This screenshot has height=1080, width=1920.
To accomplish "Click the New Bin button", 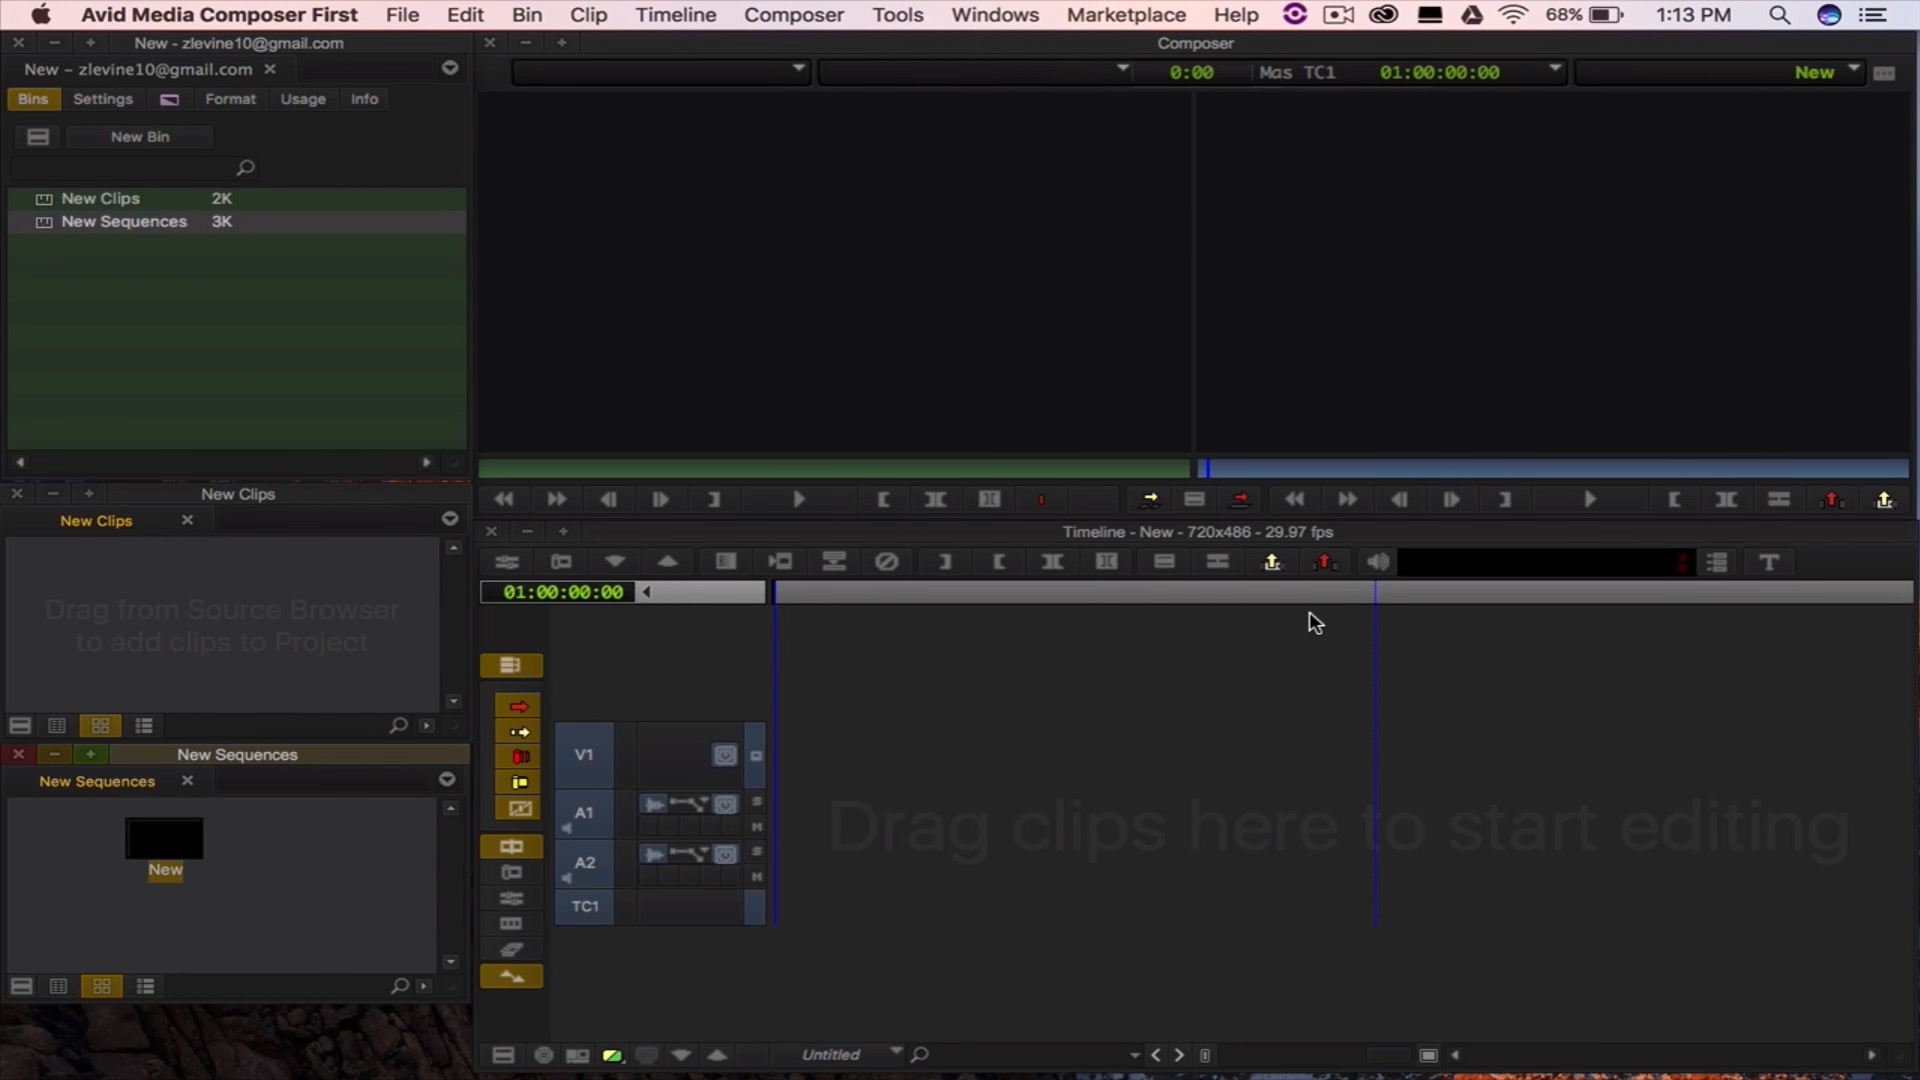I will [x=140, y=137].
